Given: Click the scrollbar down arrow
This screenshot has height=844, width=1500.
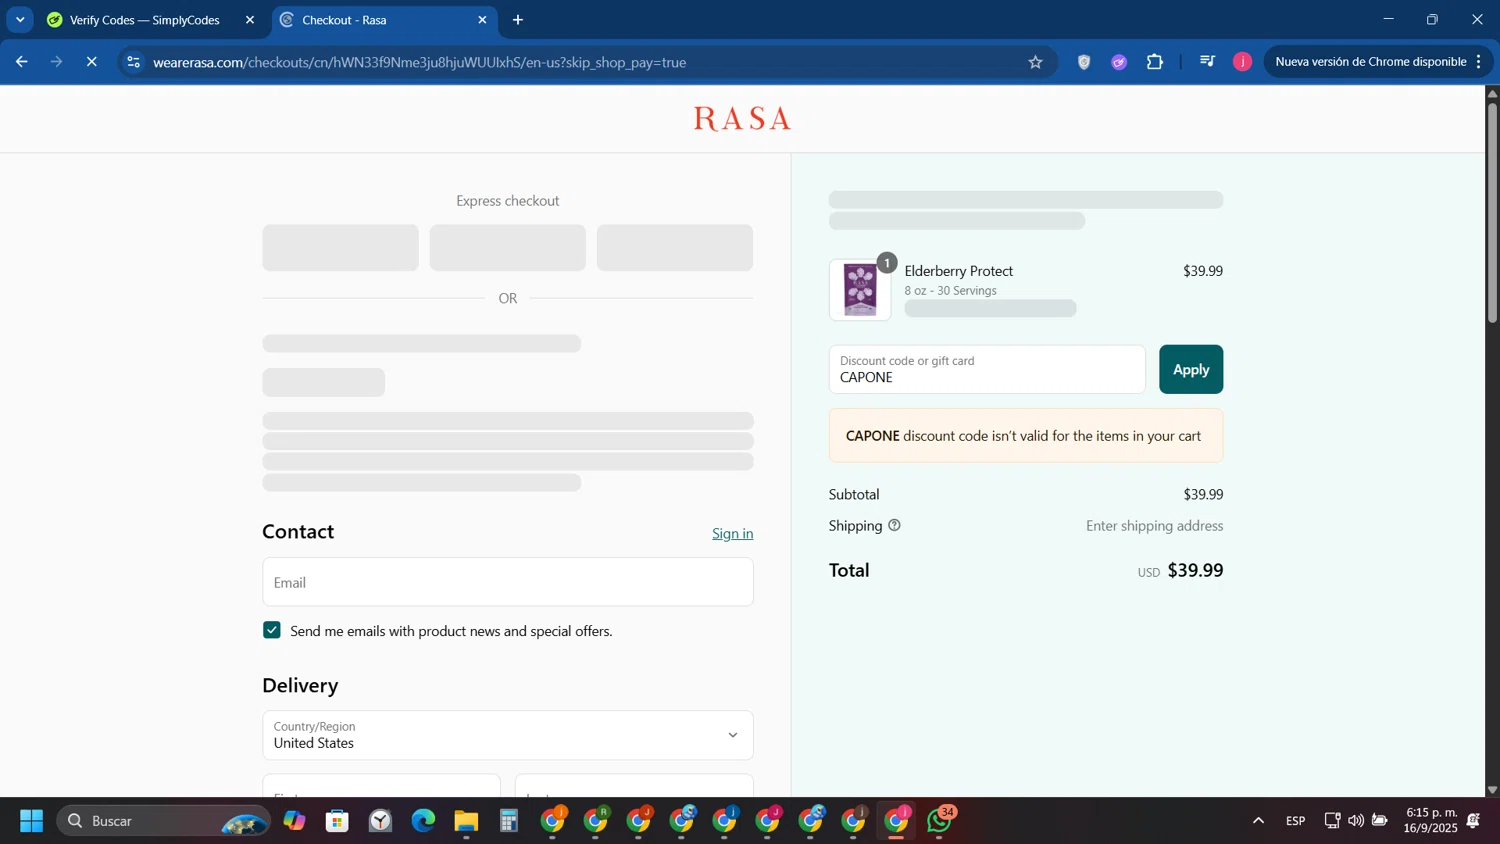Looking at the screenshot, I should [x=1492, y=790].
